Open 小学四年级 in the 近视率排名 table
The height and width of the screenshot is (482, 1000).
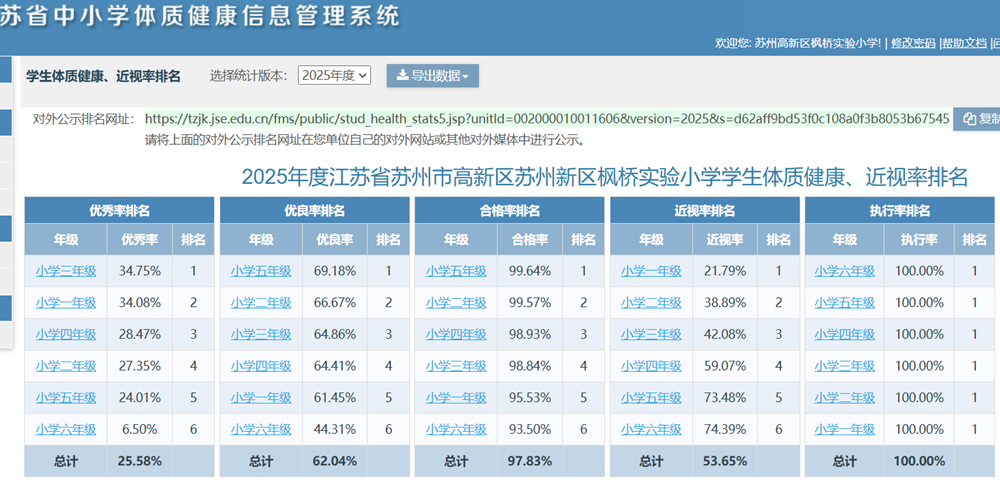(651, 366)
